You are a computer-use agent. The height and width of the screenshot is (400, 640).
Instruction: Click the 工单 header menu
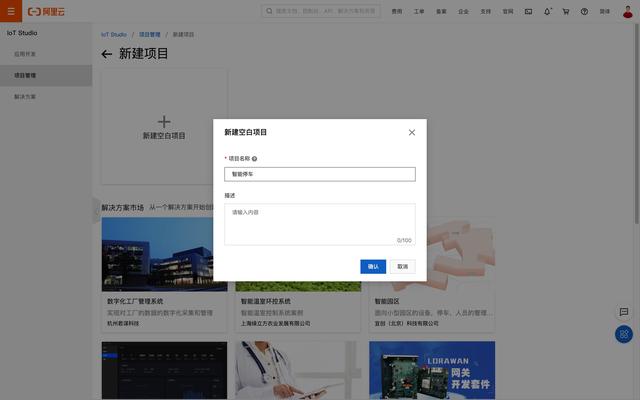(419, 11)
